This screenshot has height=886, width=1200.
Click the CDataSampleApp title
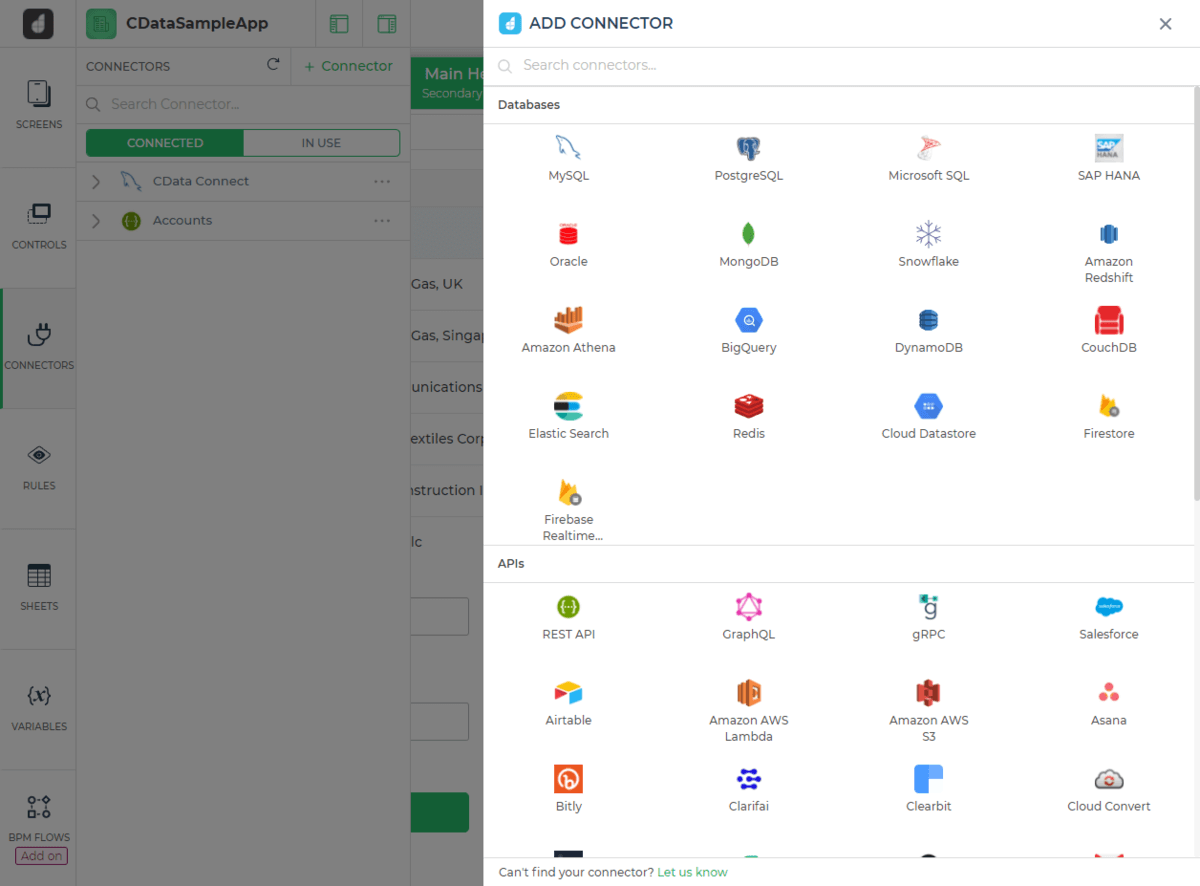click(x=197, y=23)
